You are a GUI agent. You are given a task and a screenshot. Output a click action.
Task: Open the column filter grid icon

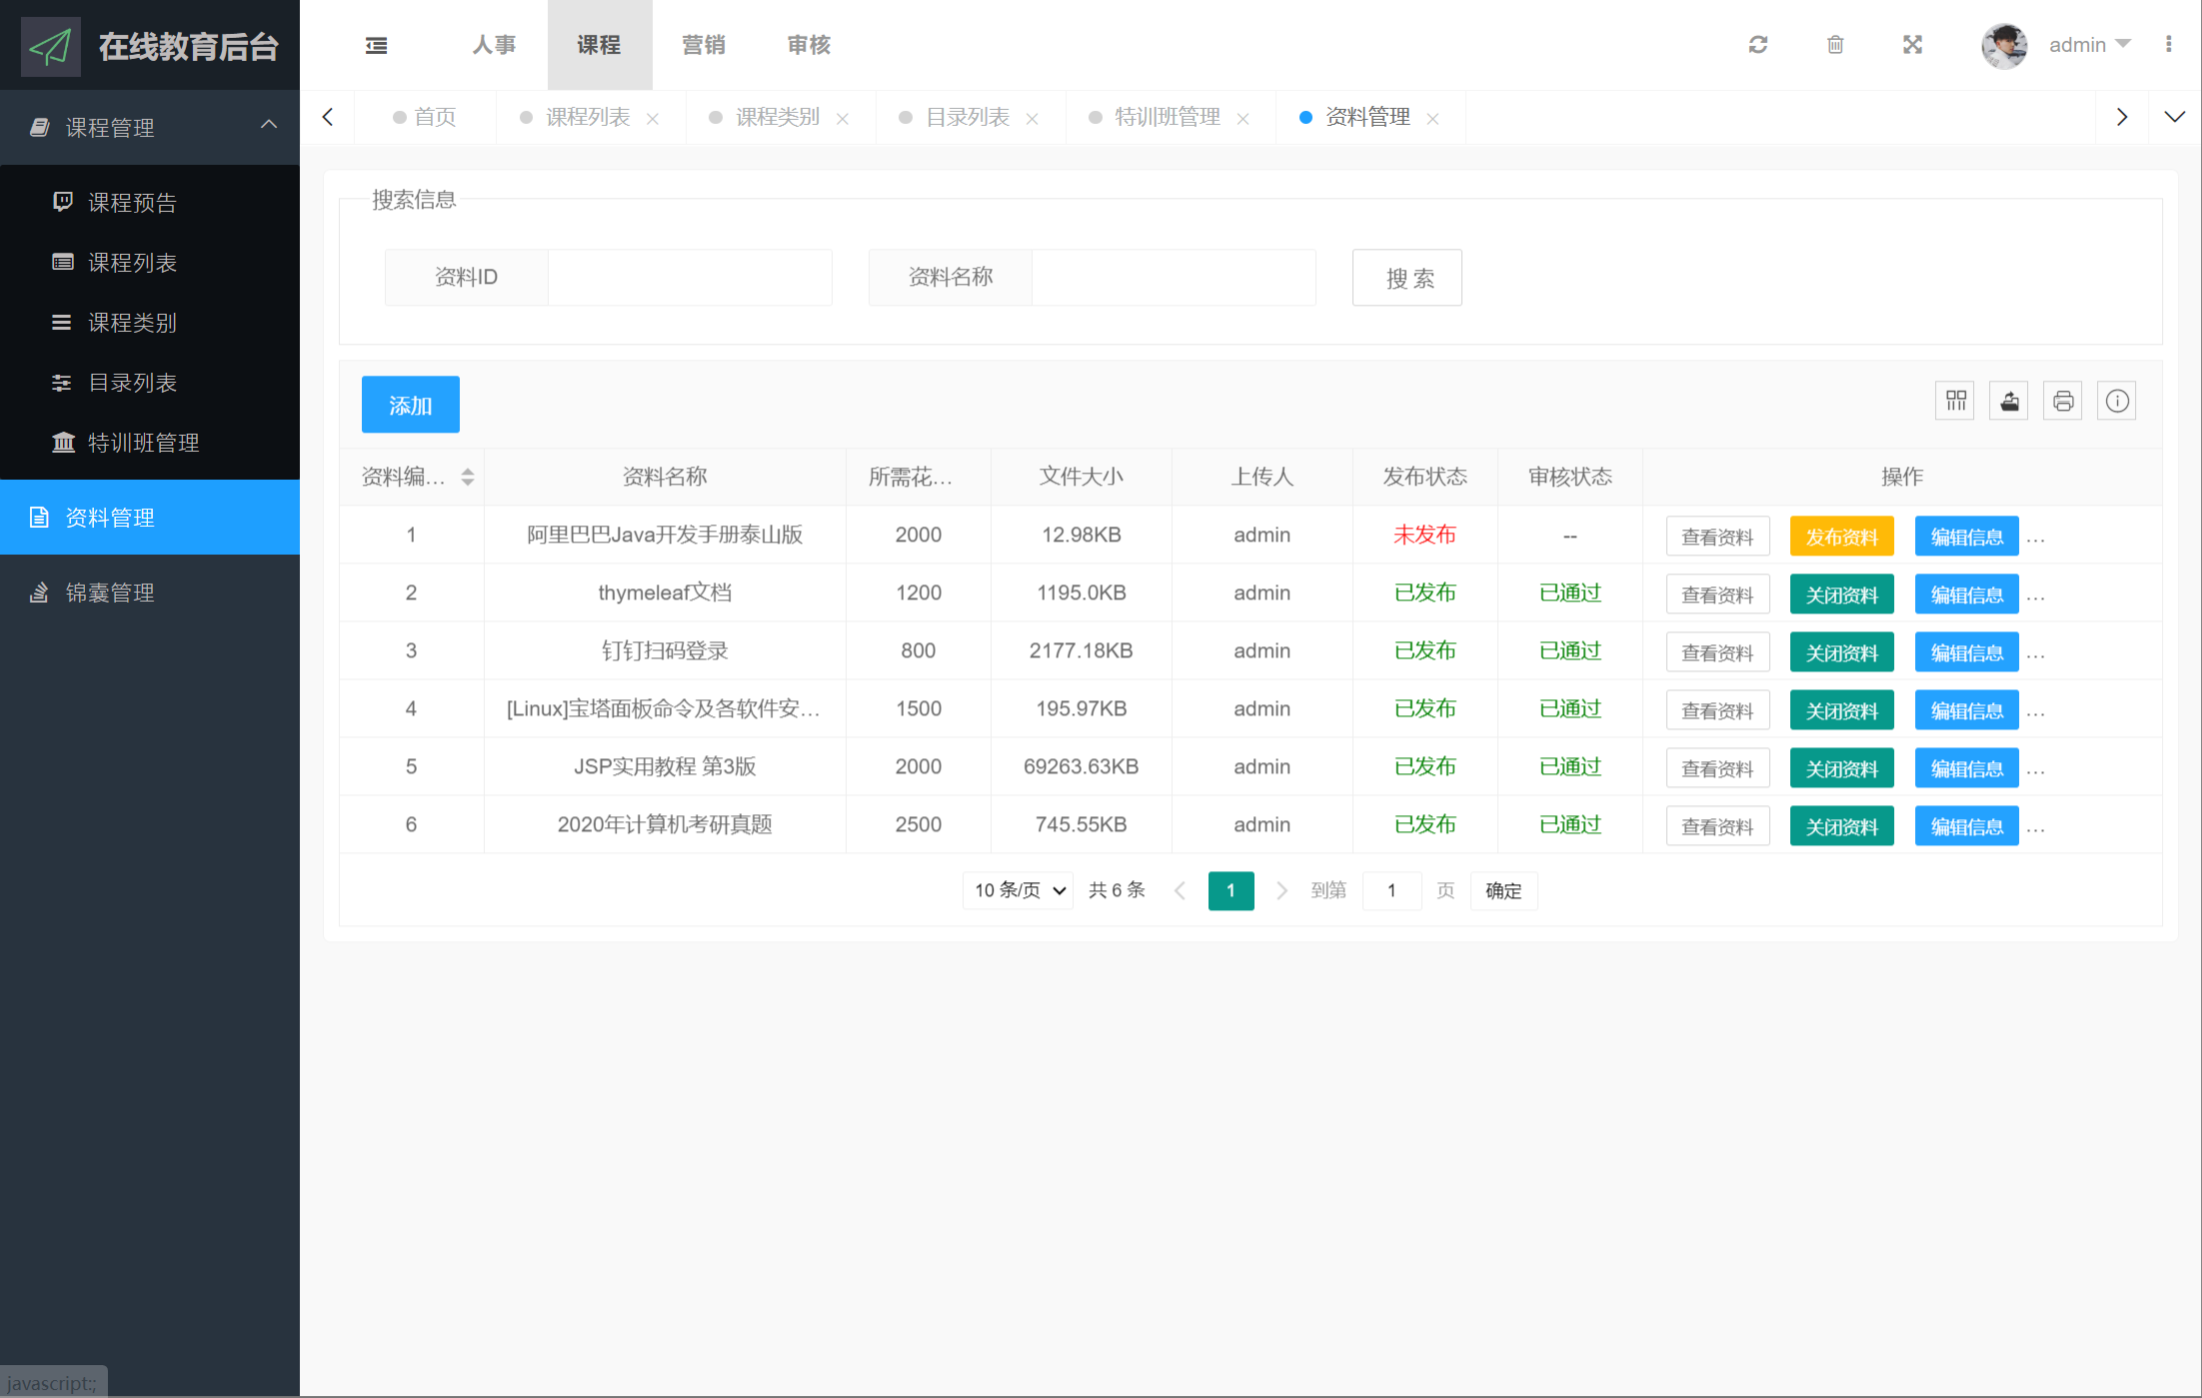pos(1956,401)
